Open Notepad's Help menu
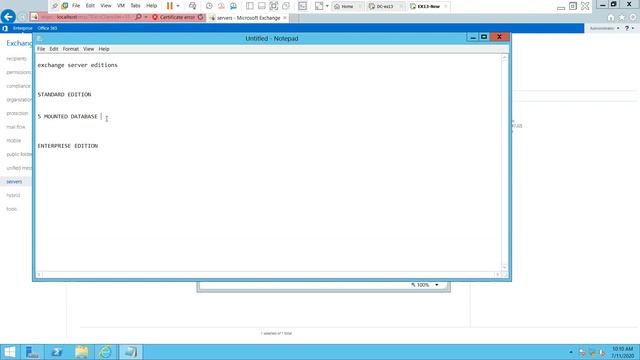640x360 pixels. click(104, 49)
